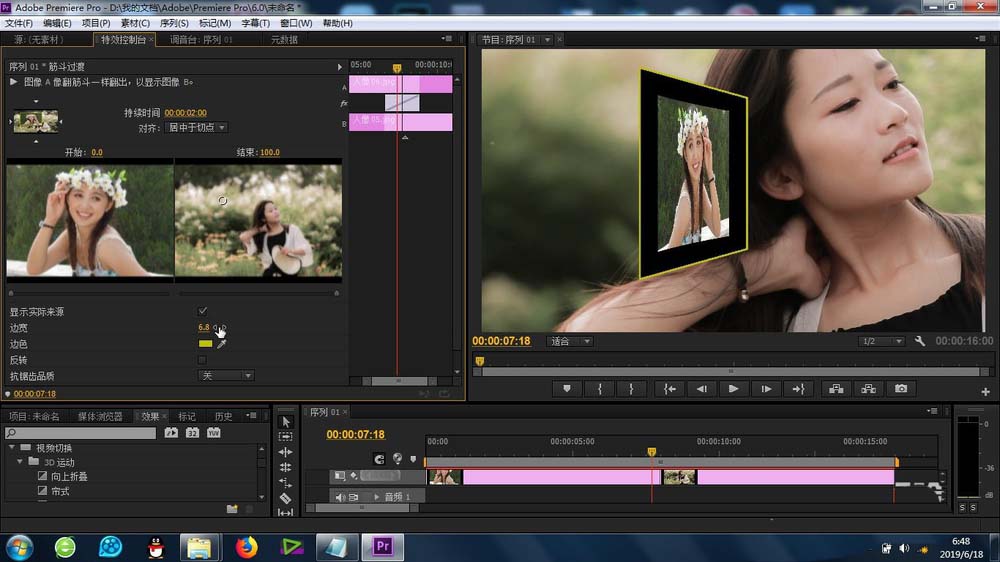Click timeline timecode 00:00:07:18
Viewport: 1000px width, 562px height.
(x=355, y=434)
